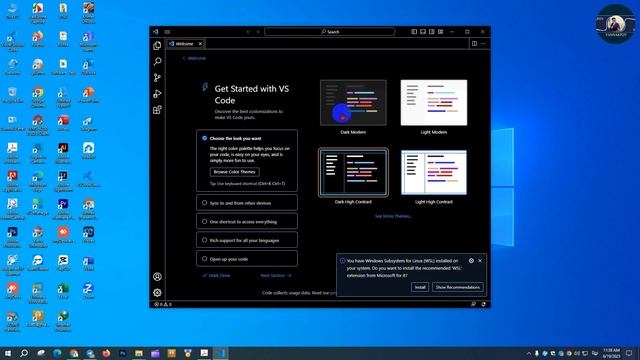The height and width of the screenshot is (360, 640).
Task: Click the Next Section link
Action: 276,276
